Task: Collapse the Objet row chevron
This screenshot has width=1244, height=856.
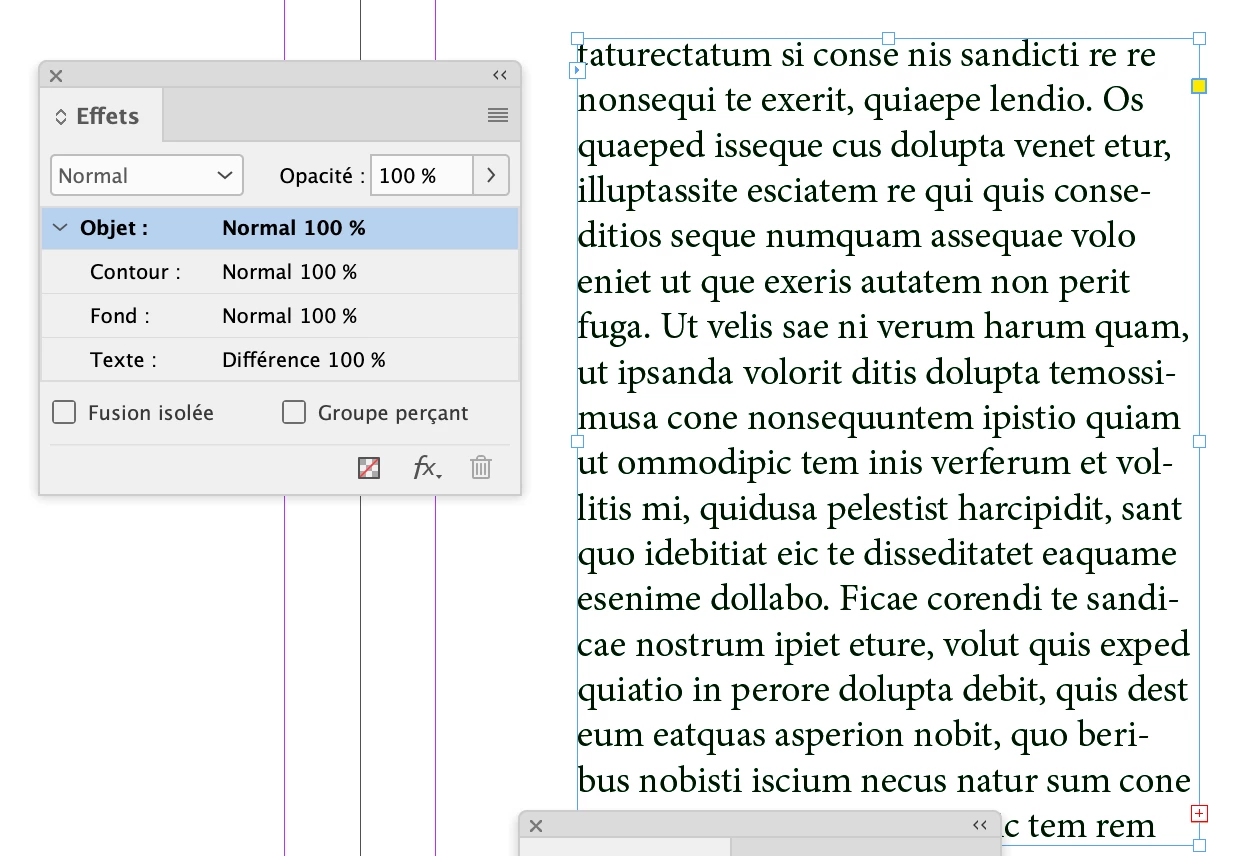Action: pos(60,228)
